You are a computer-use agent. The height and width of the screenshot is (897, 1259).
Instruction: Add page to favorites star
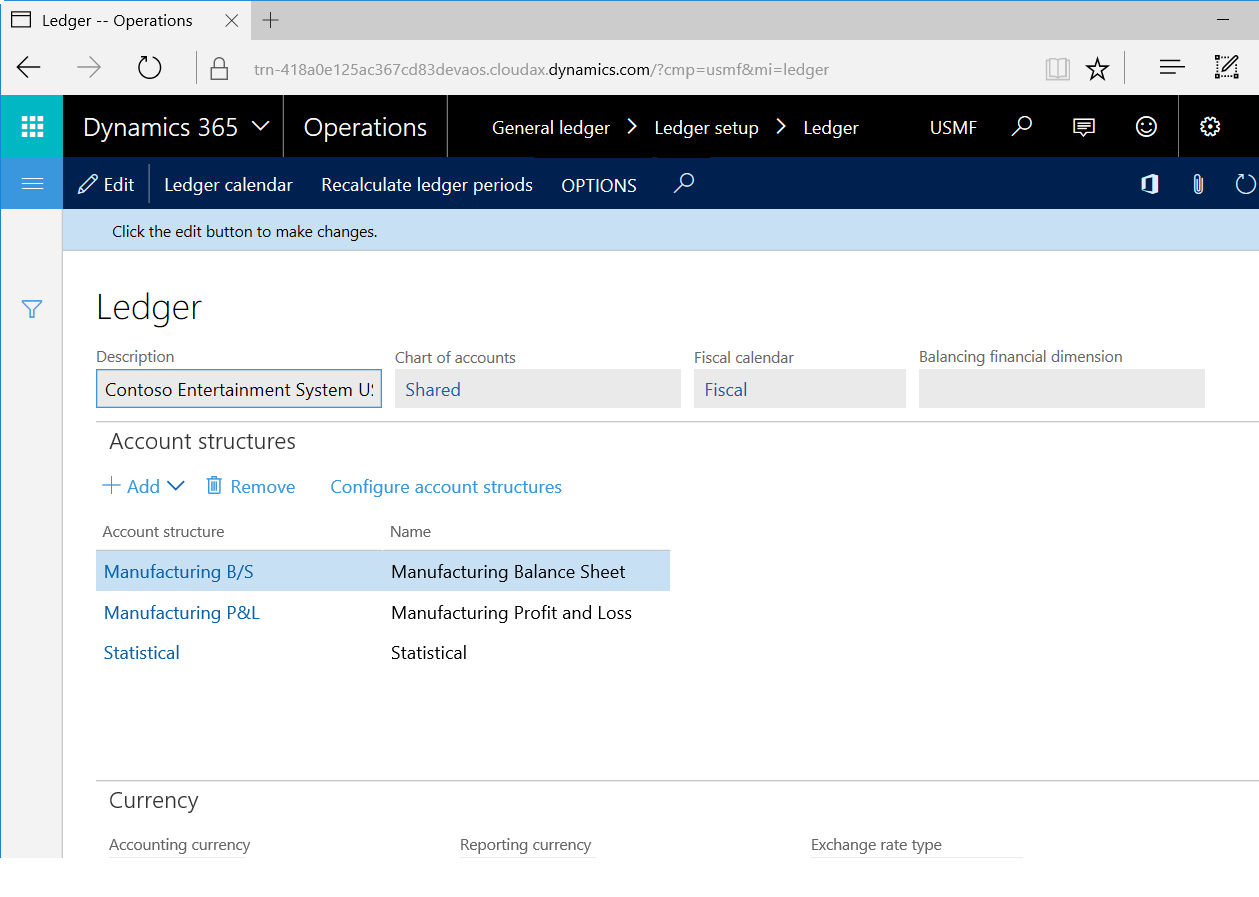[1098, 69]
